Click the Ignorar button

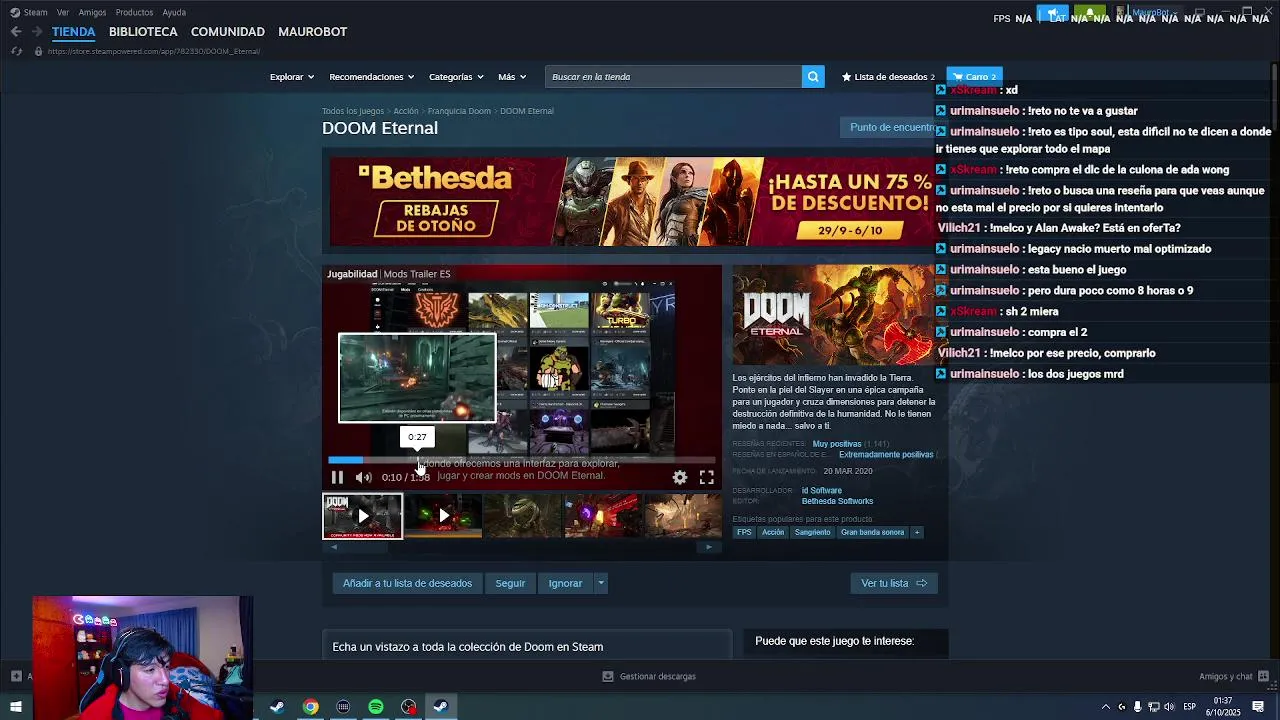point(565,583)
